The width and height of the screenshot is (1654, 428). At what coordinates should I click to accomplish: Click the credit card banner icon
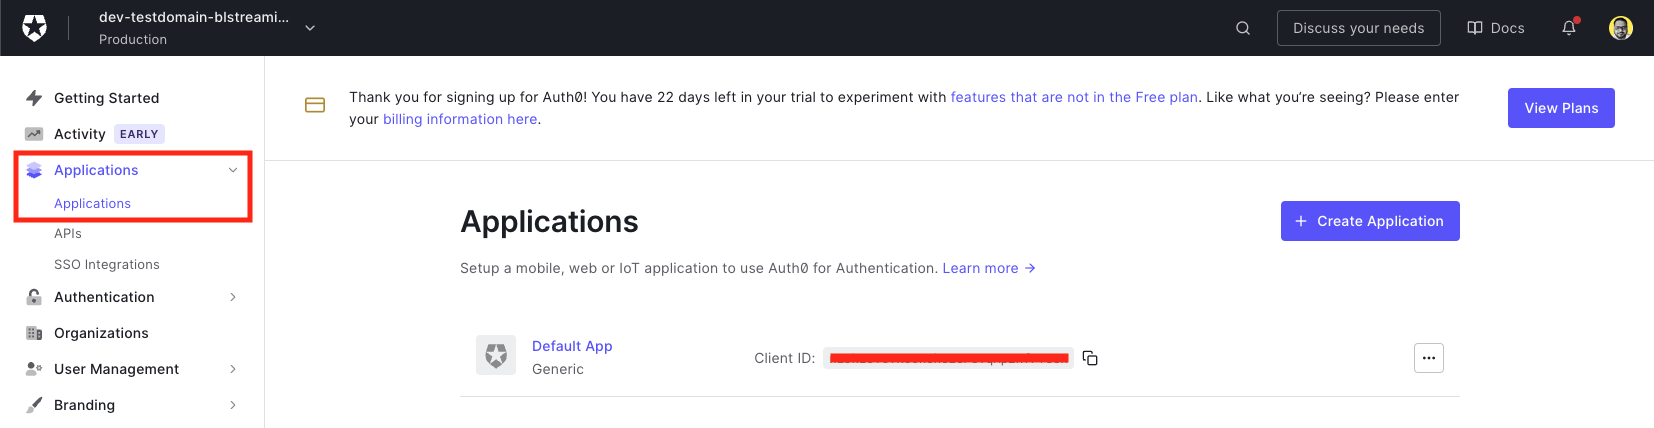(x=315, y=105)
